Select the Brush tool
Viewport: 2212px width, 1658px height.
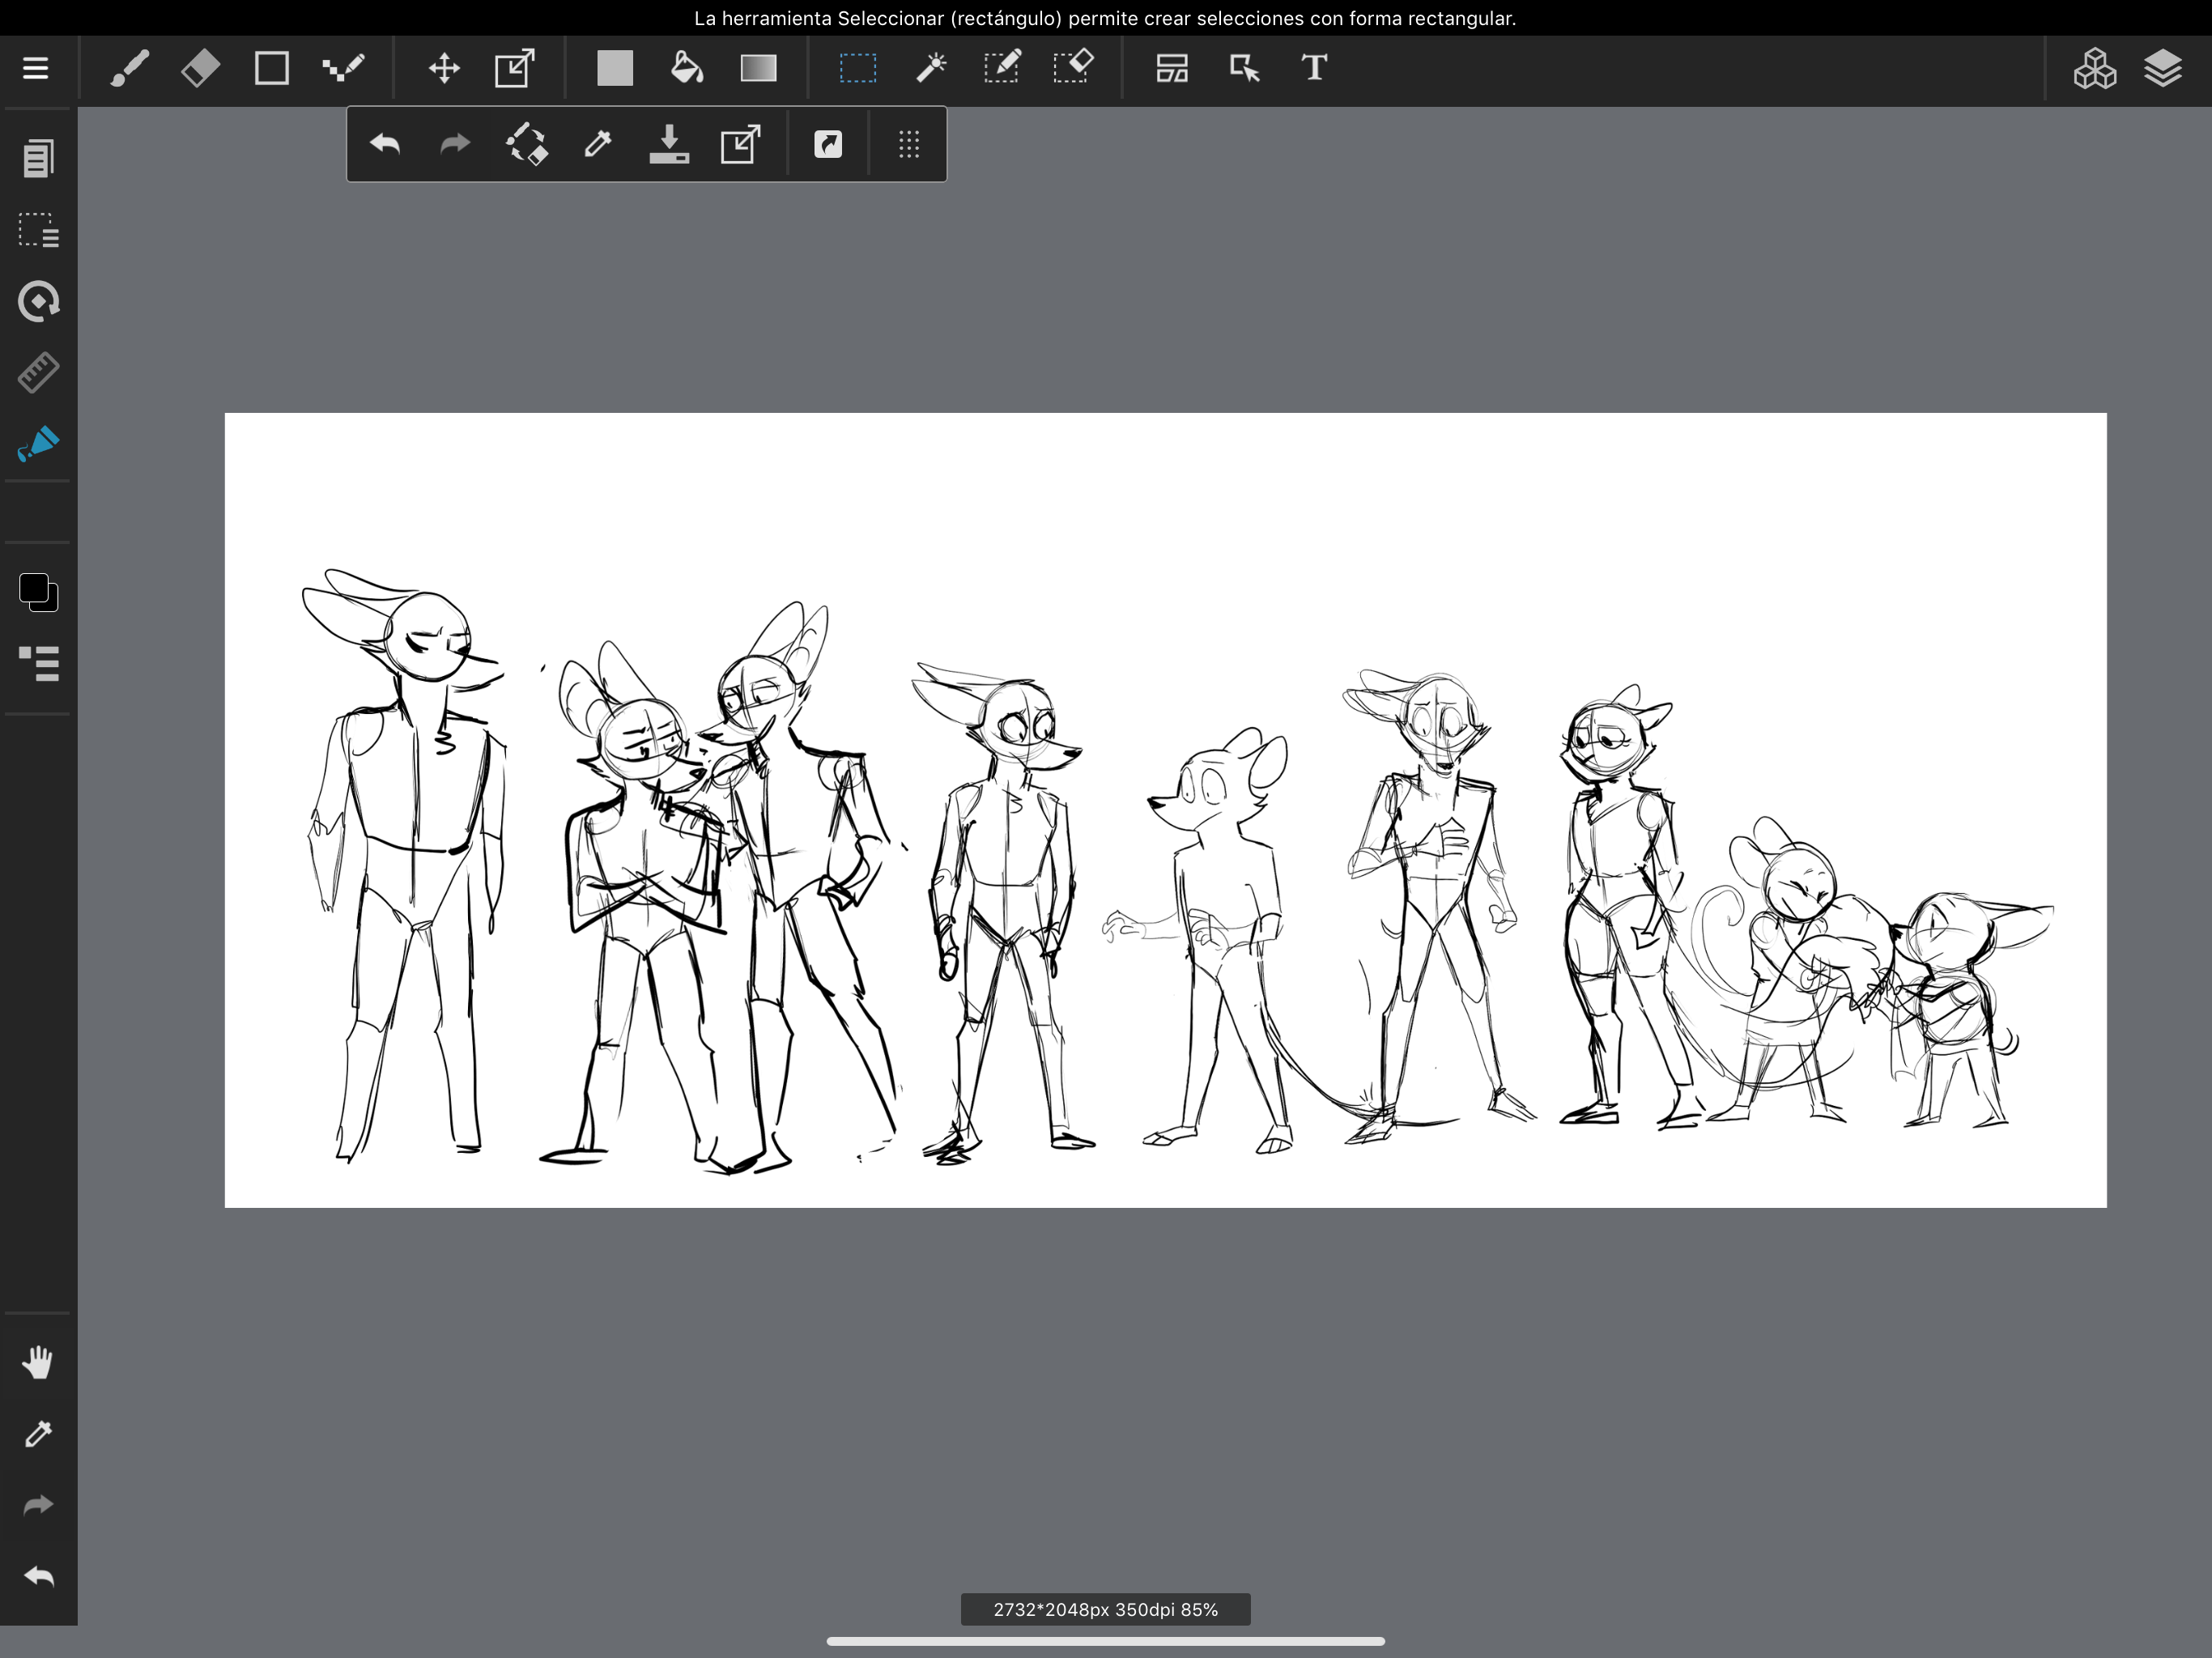(130, 68)
